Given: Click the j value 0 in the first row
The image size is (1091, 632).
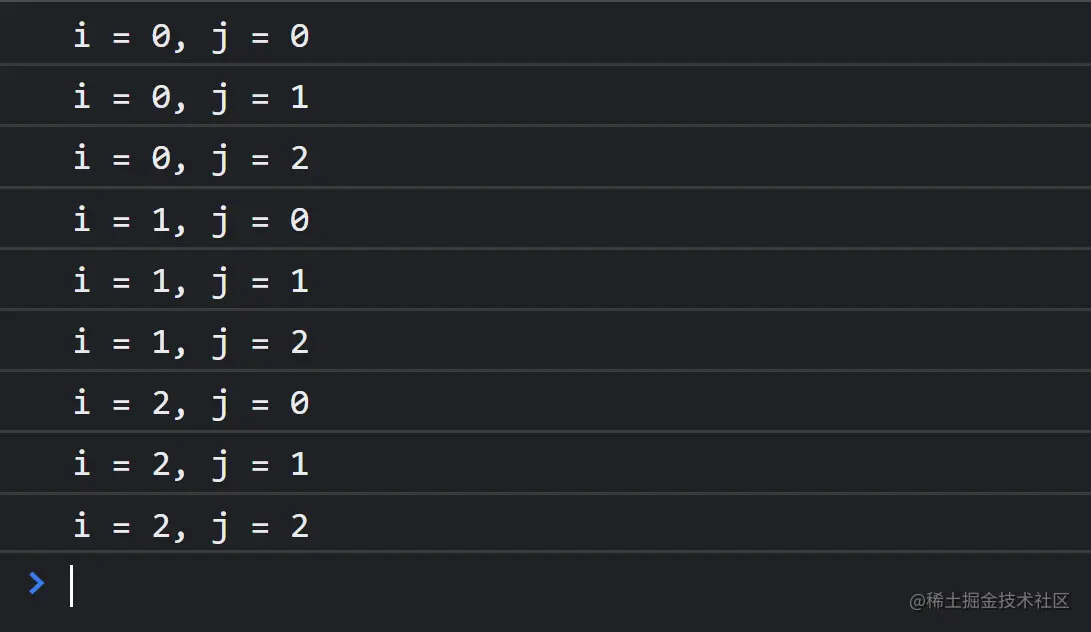Looking at the screenshot, I should [x=299, y=37].
